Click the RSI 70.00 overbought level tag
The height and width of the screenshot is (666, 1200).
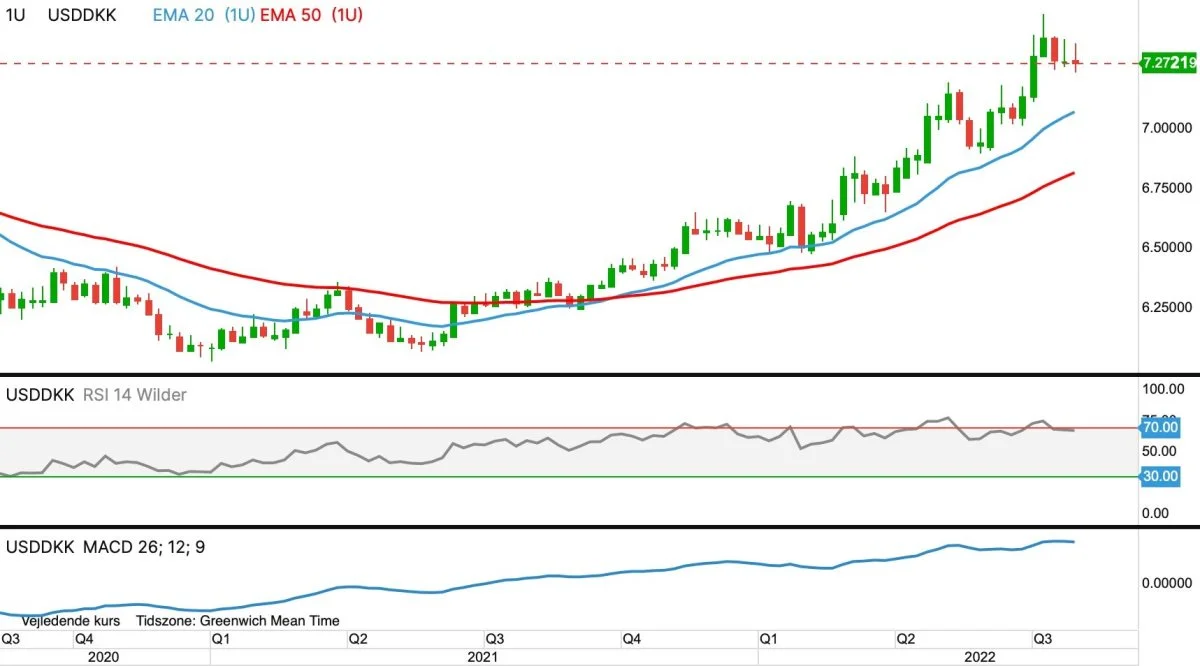coord(1161,428)
